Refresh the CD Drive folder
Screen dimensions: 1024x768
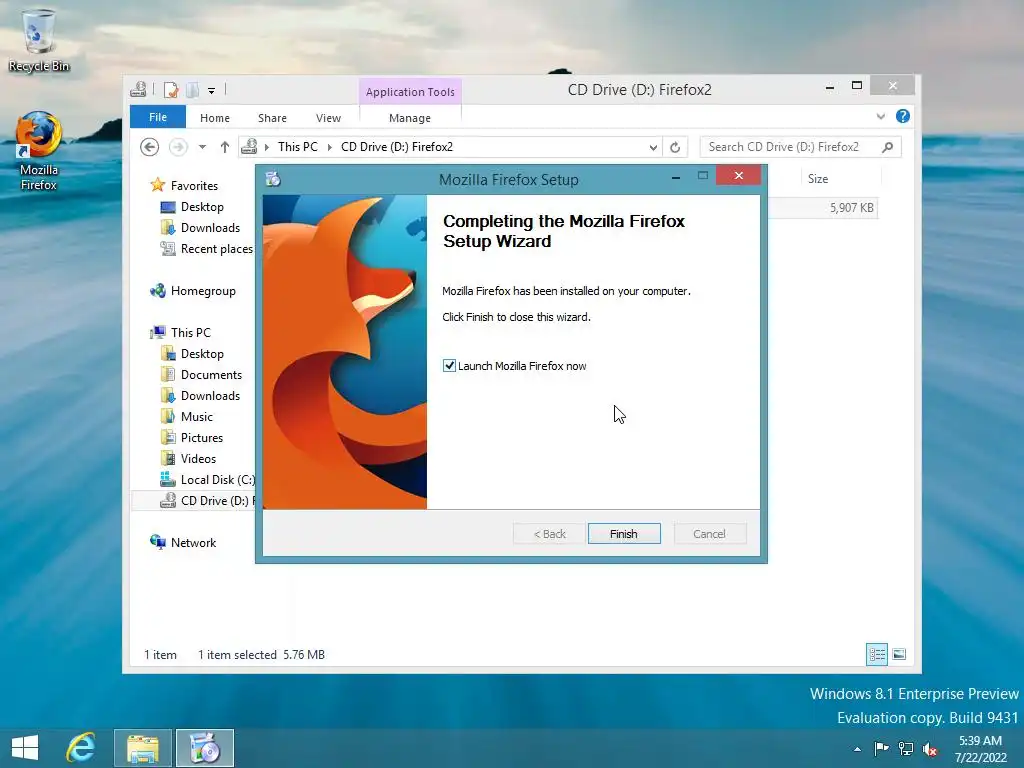pos(675,148)
